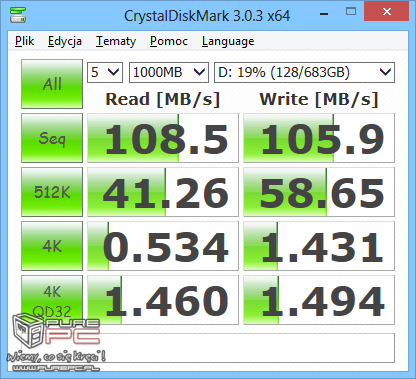
Task: Start the 4K QD32 test
Action: coord(52,300)
